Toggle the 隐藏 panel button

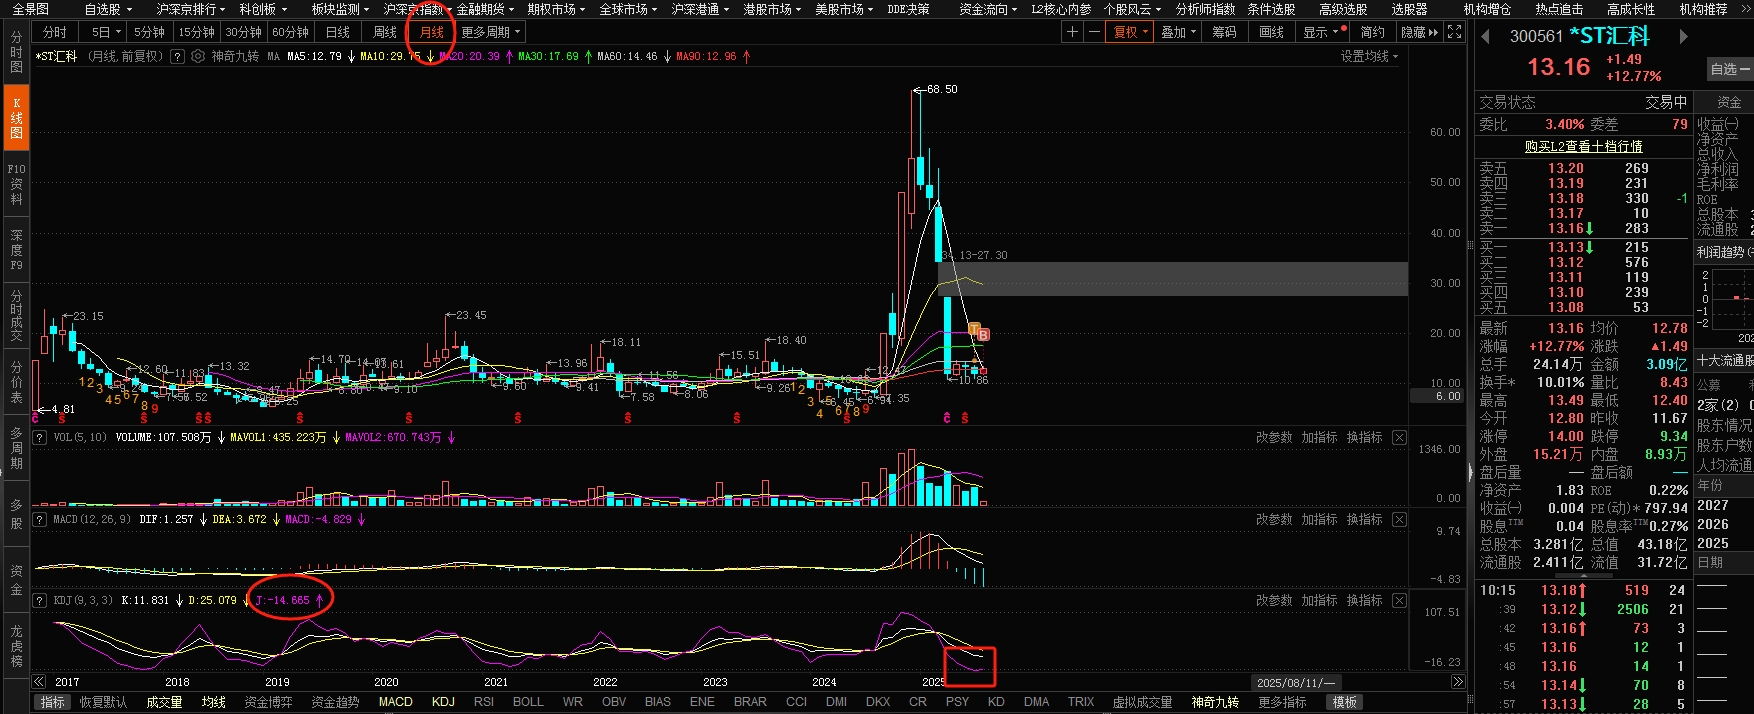pyautogui.click(x=1419, y=32)
